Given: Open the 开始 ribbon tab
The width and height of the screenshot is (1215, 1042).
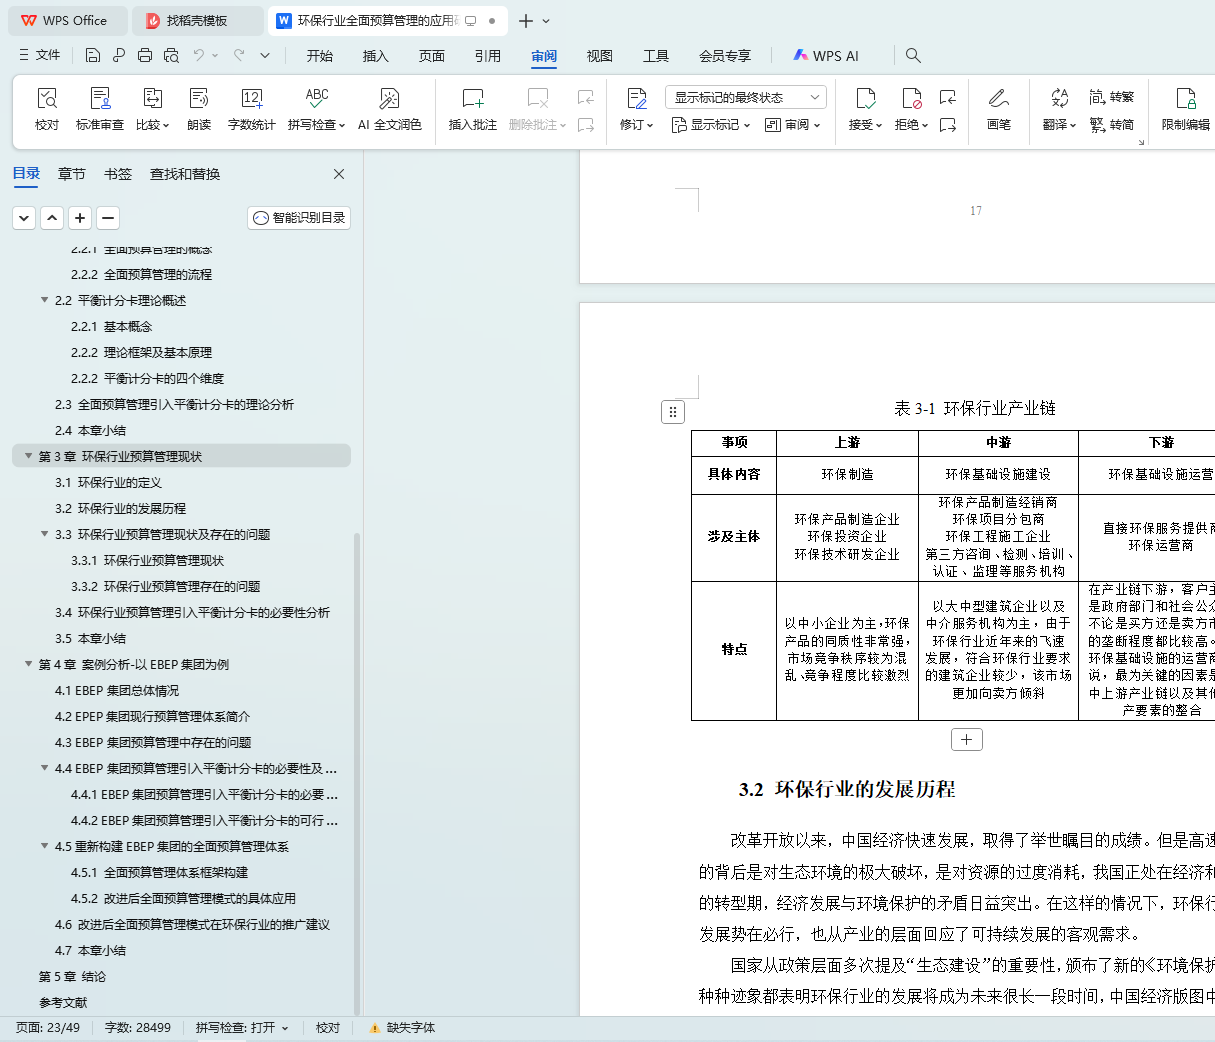Looking at the screenshot, I should [x=319, y=56].
